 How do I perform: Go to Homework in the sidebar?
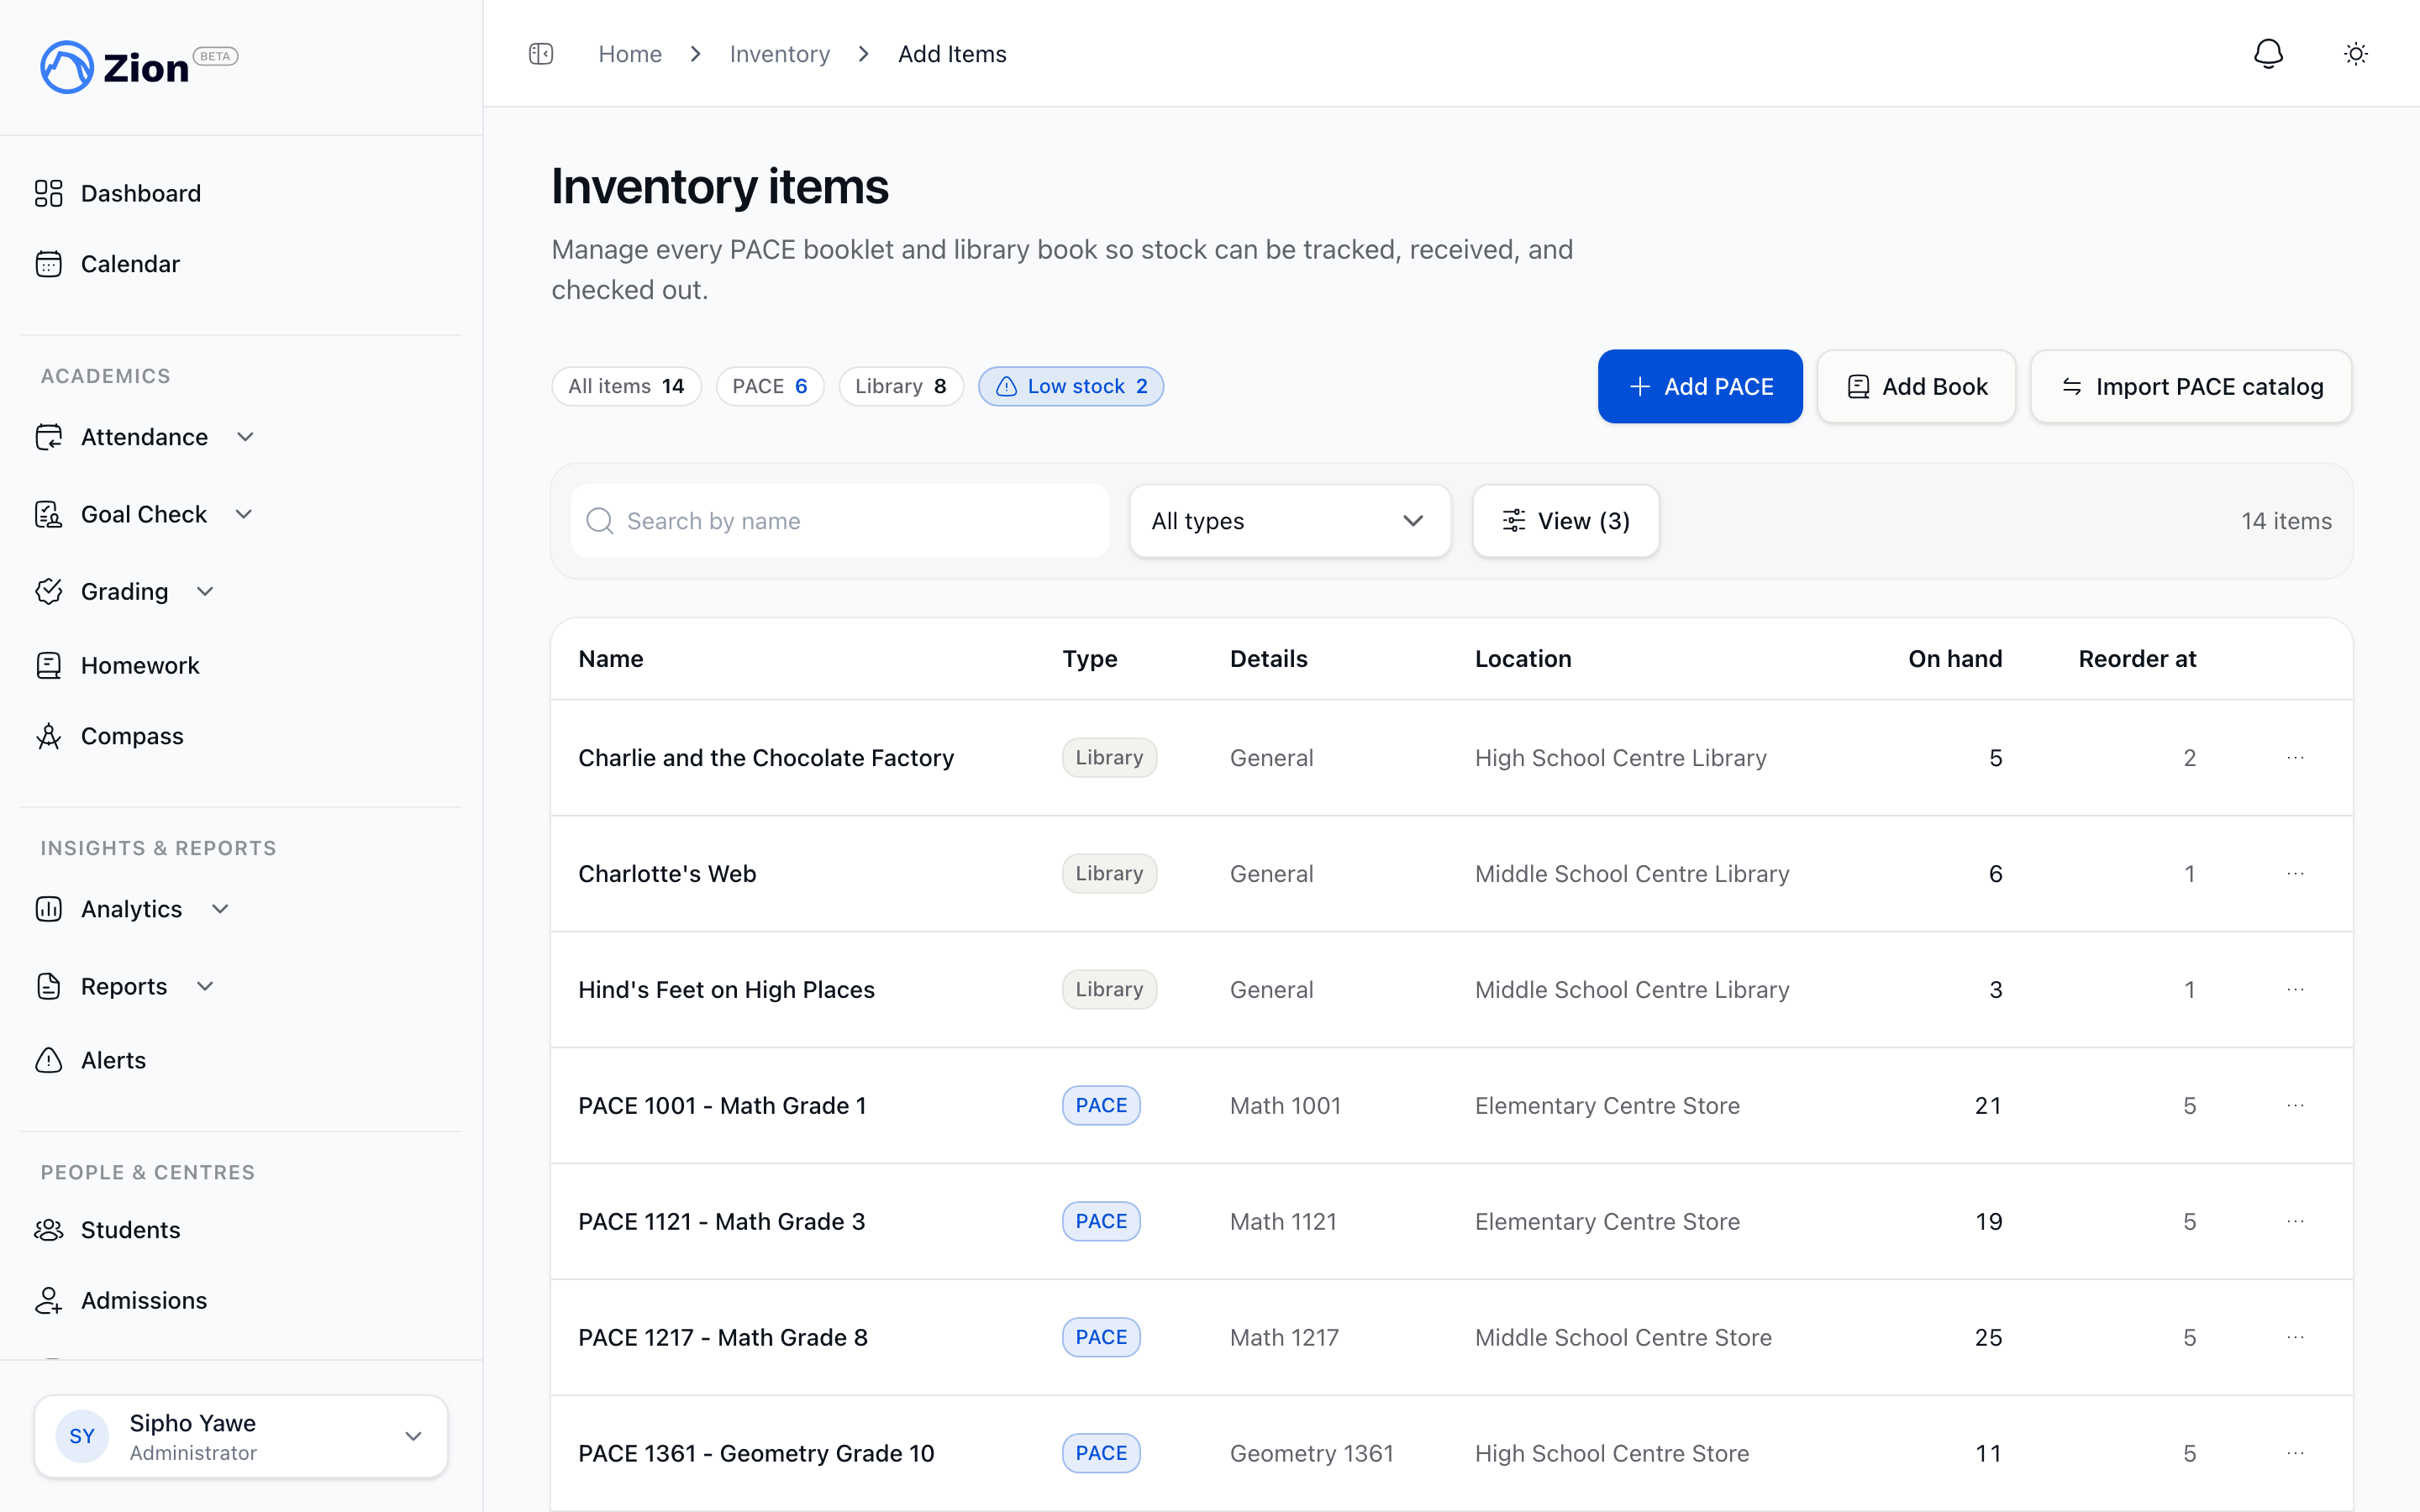click(118, 665)
